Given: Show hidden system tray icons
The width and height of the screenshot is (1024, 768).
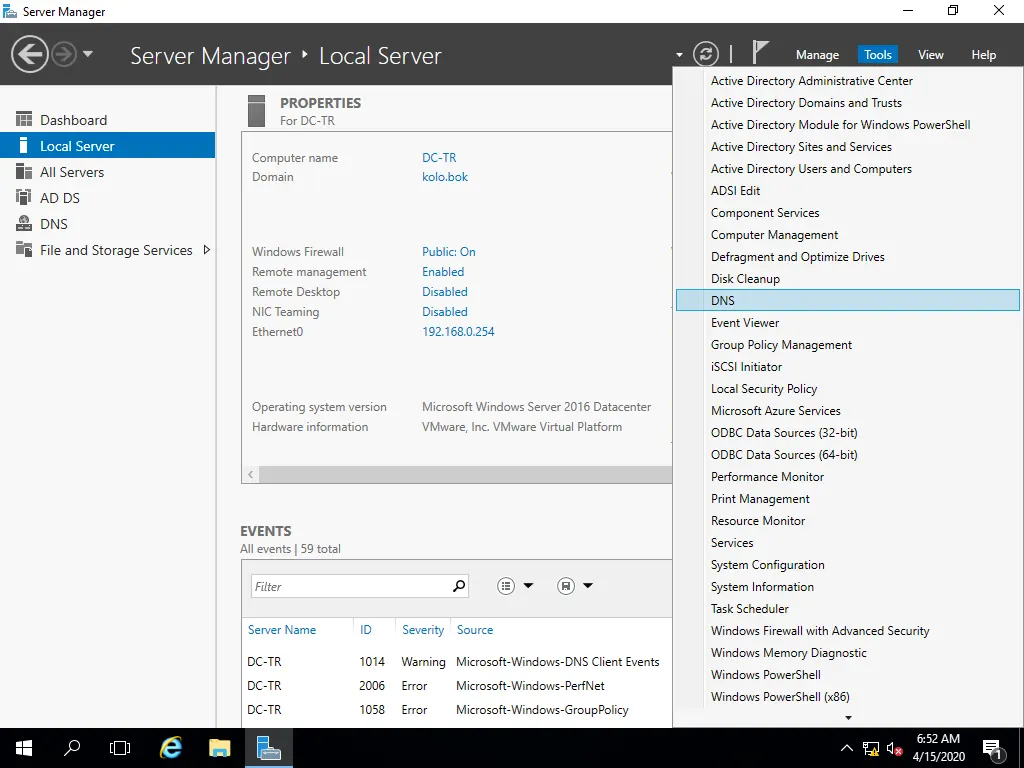Looking at the screenshot, I should click(846, 748).
